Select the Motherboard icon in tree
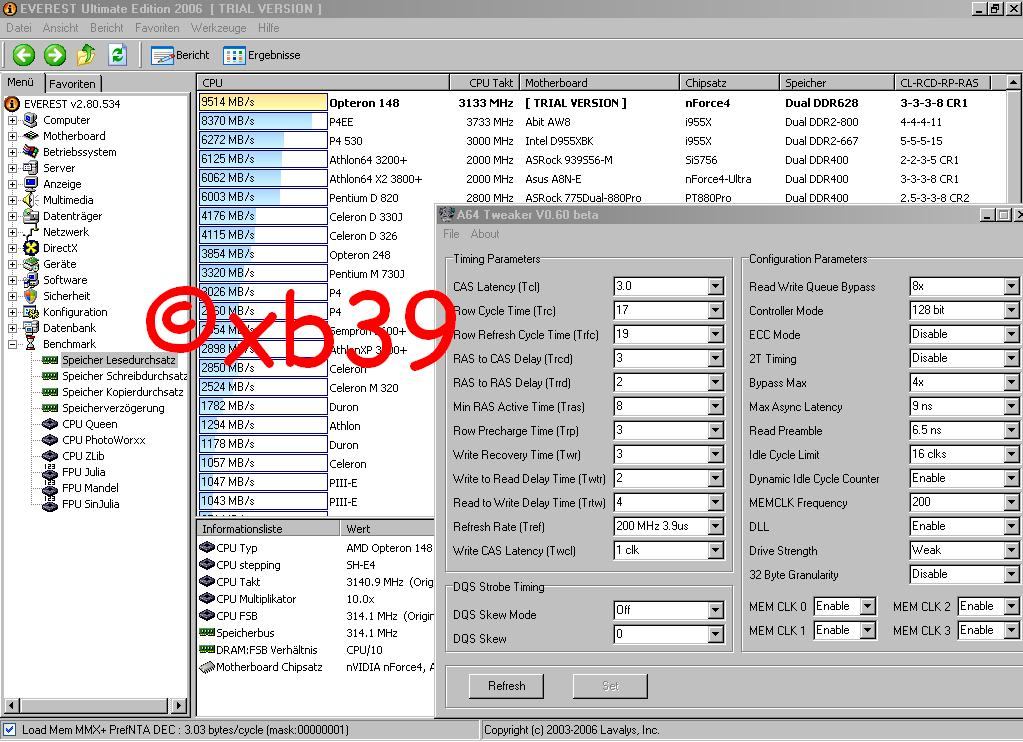 point(31,136)
